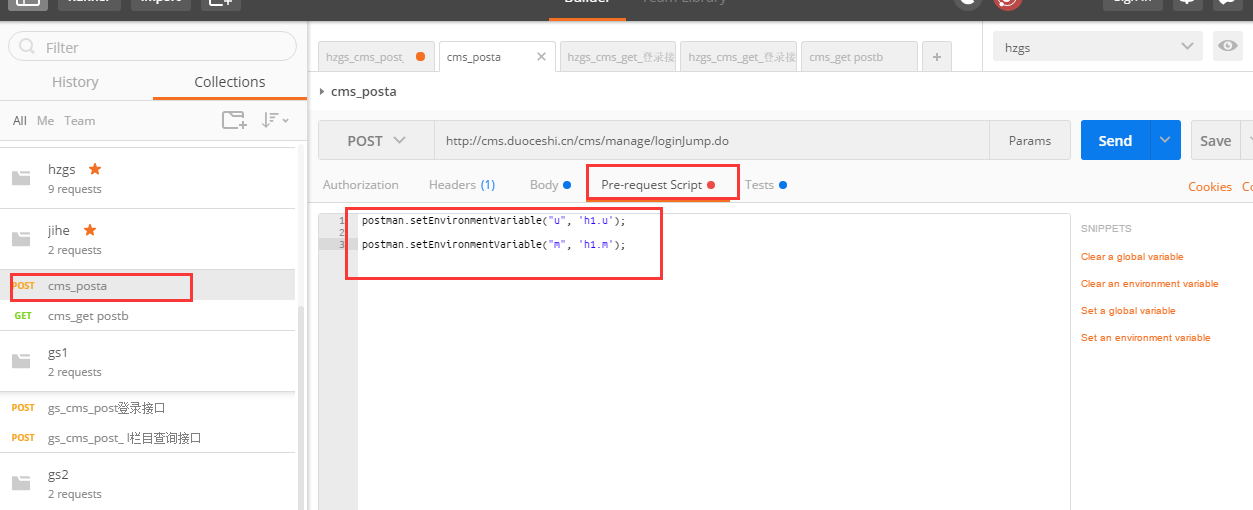The image size is (1253, 510).
Task: Open the collection sort order icon
Action: (x=275, y=120)
